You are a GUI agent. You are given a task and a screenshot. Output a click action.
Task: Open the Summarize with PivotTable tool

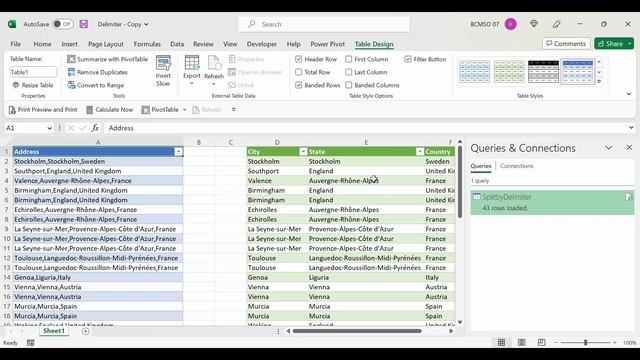click(107, 59)
